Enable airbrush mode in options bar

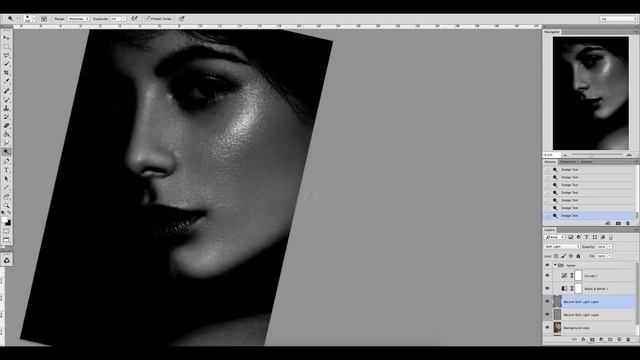pyautogui.click(x=134, y=19)
